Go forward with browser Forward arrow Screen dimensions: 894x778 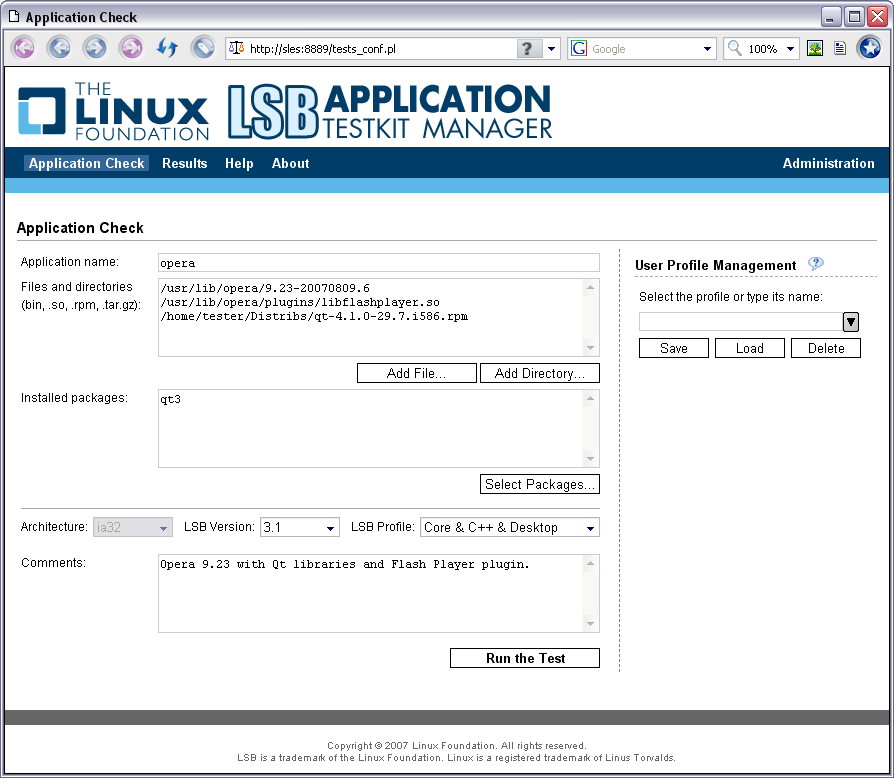coord(95,48)
